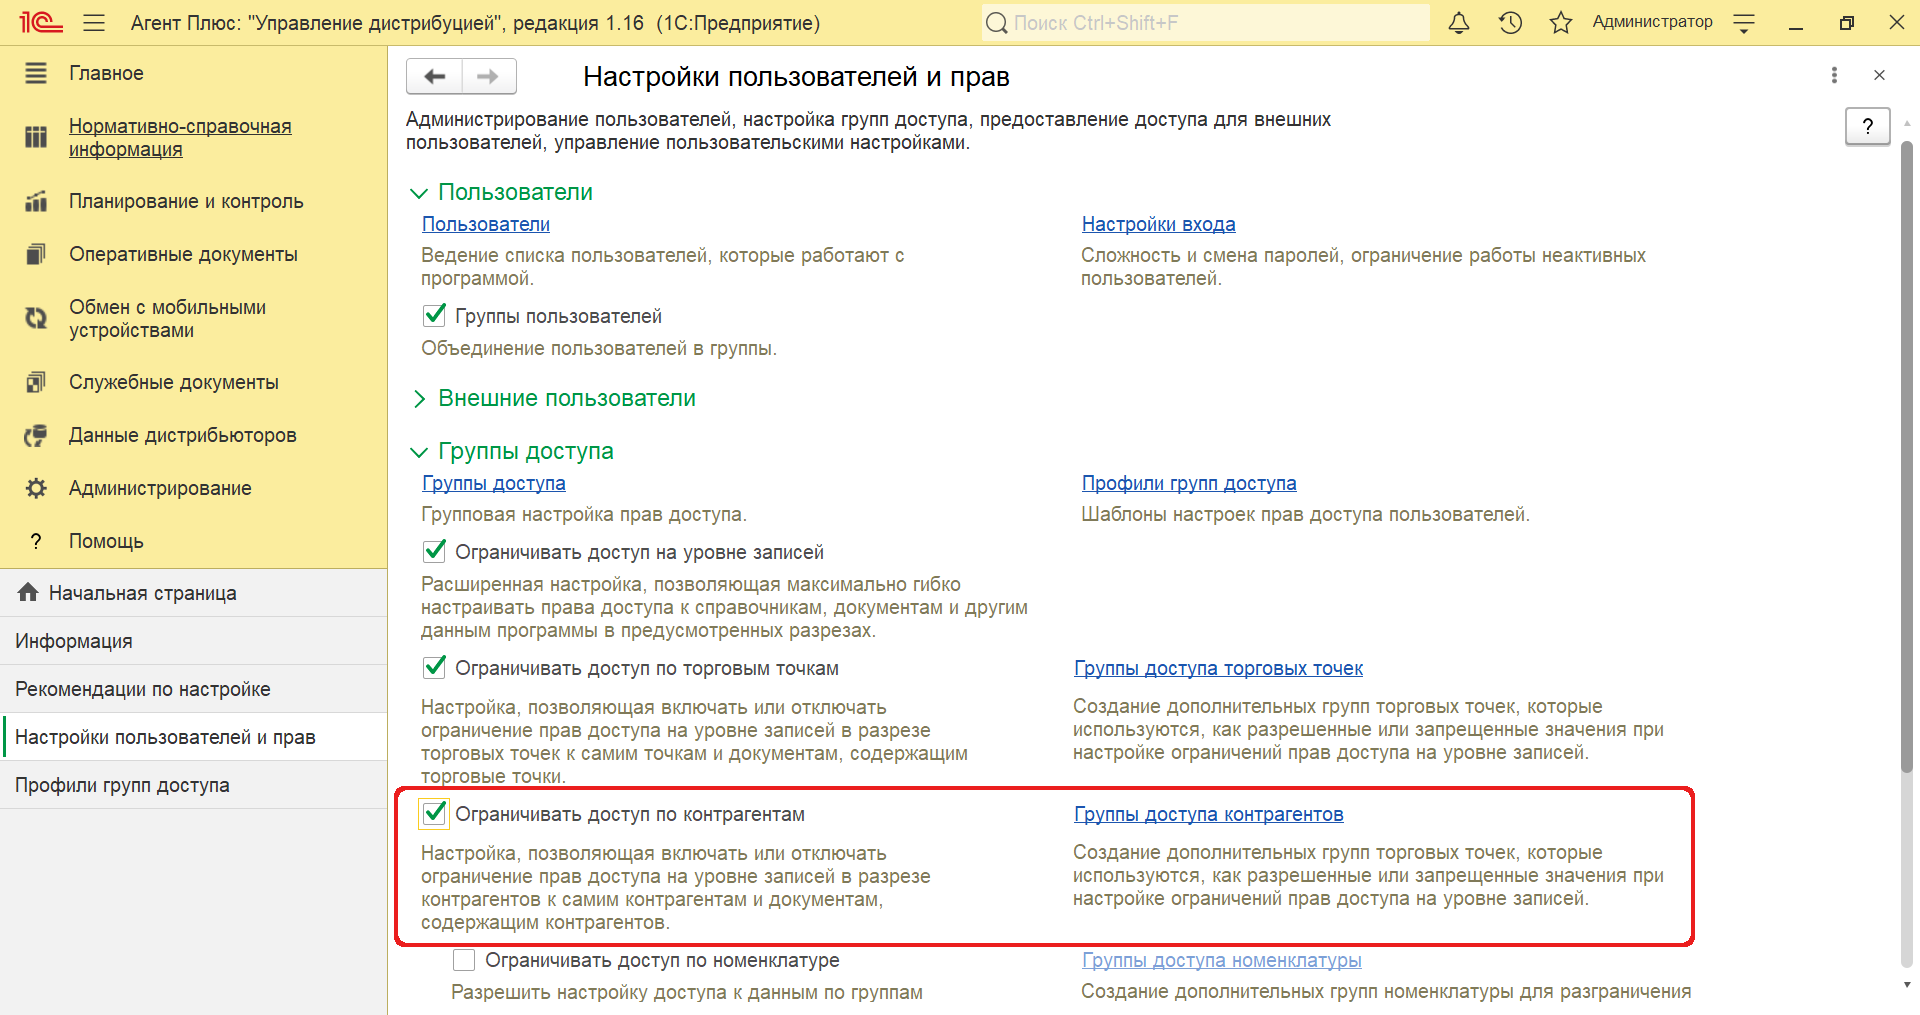
Task: Click the Оперативные документы icon
Action: pyautogui.click(x=36, y=254)
